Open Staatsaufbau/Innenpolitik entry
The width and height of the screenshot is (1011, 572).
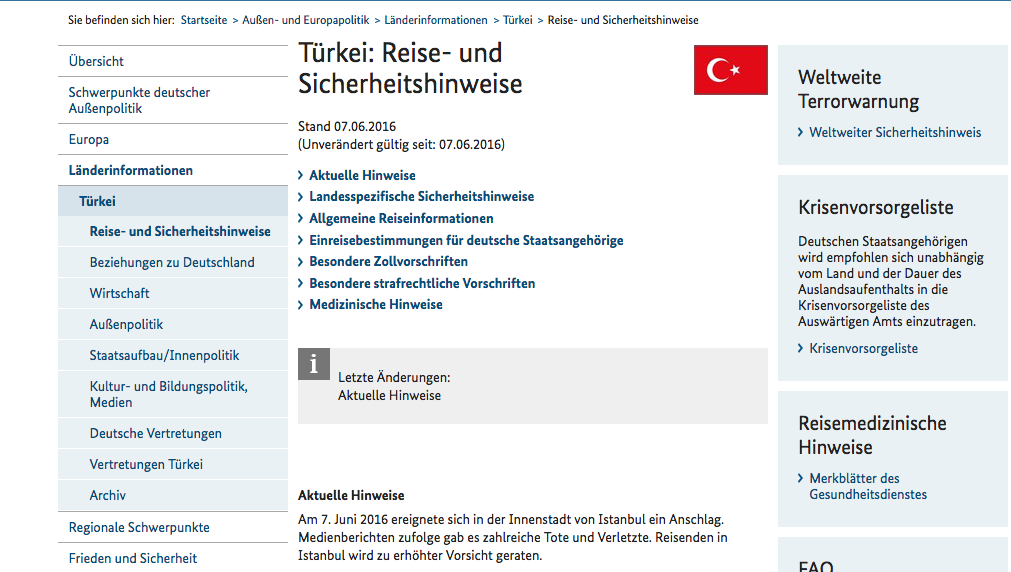[164, 355]
